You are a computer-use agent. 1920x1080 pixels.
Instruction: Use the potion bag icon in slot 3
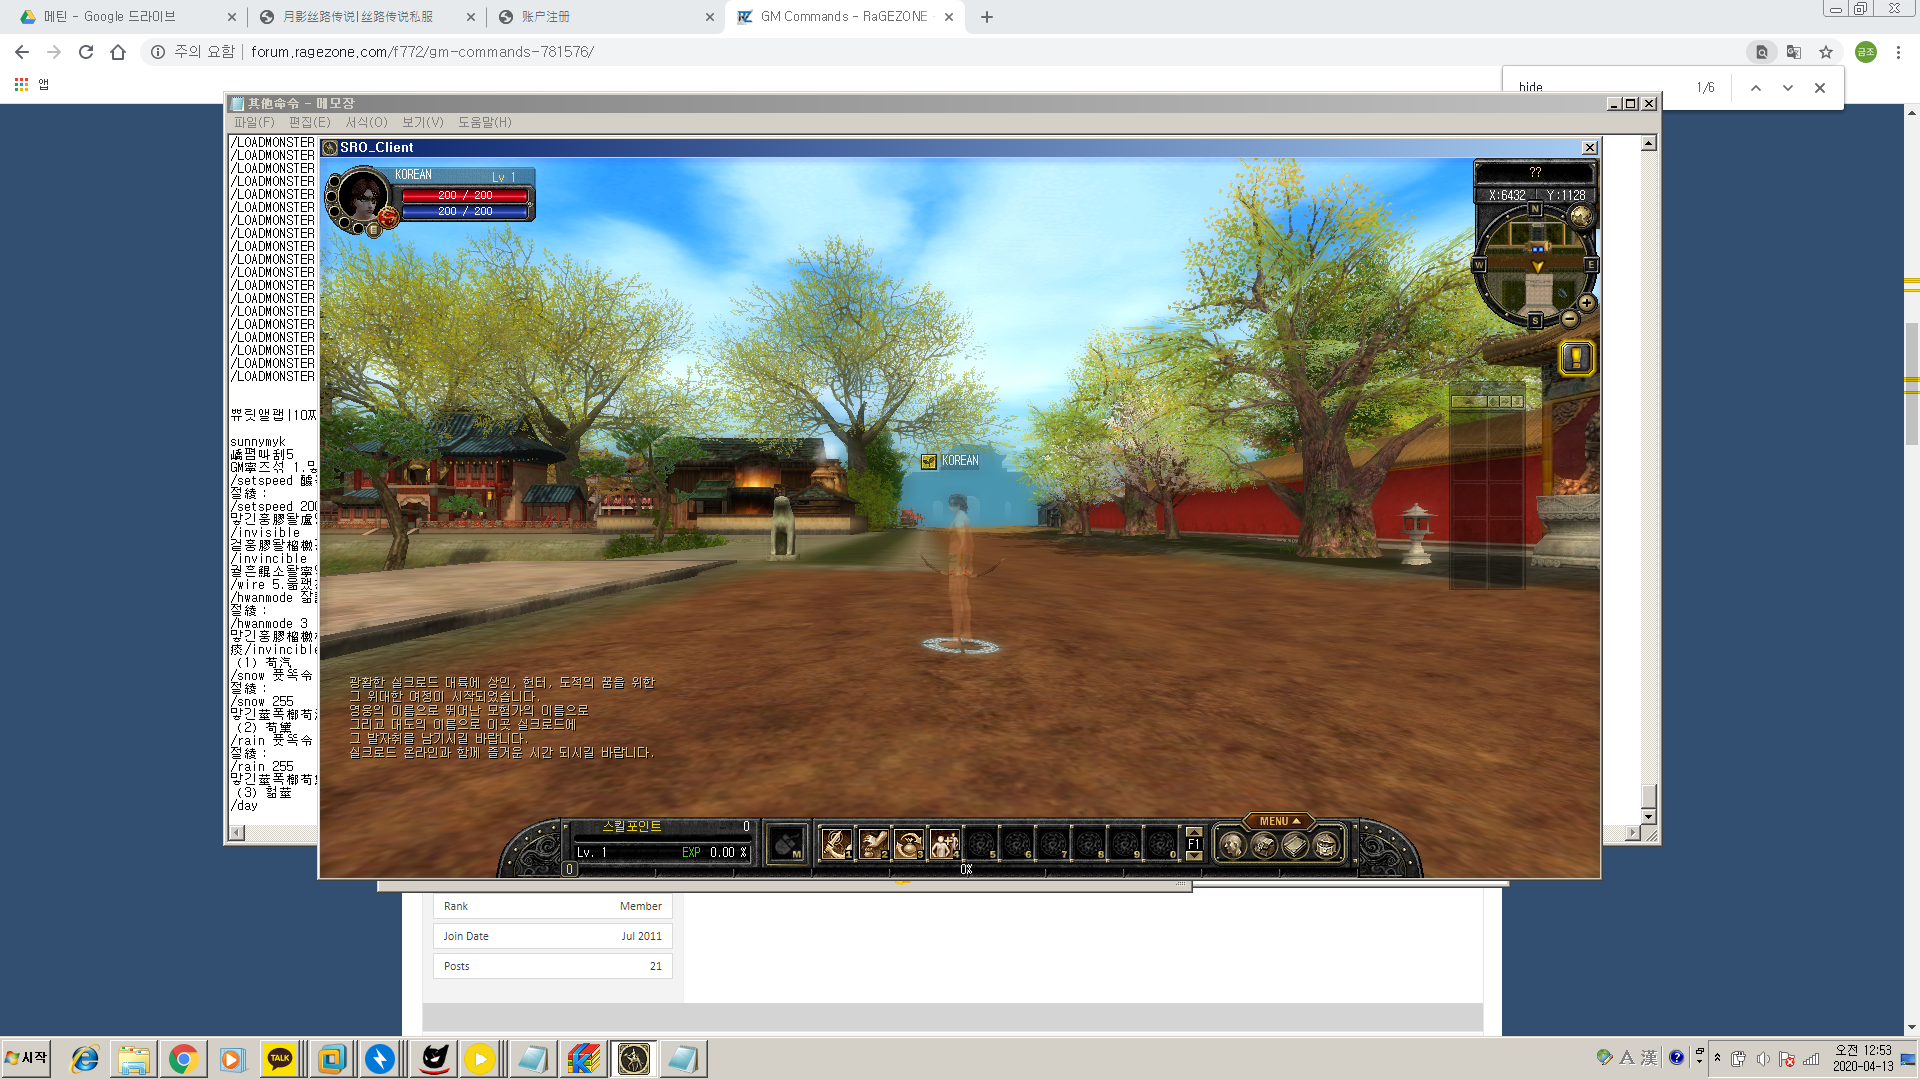pyautogui.click(x=908, y=845)
